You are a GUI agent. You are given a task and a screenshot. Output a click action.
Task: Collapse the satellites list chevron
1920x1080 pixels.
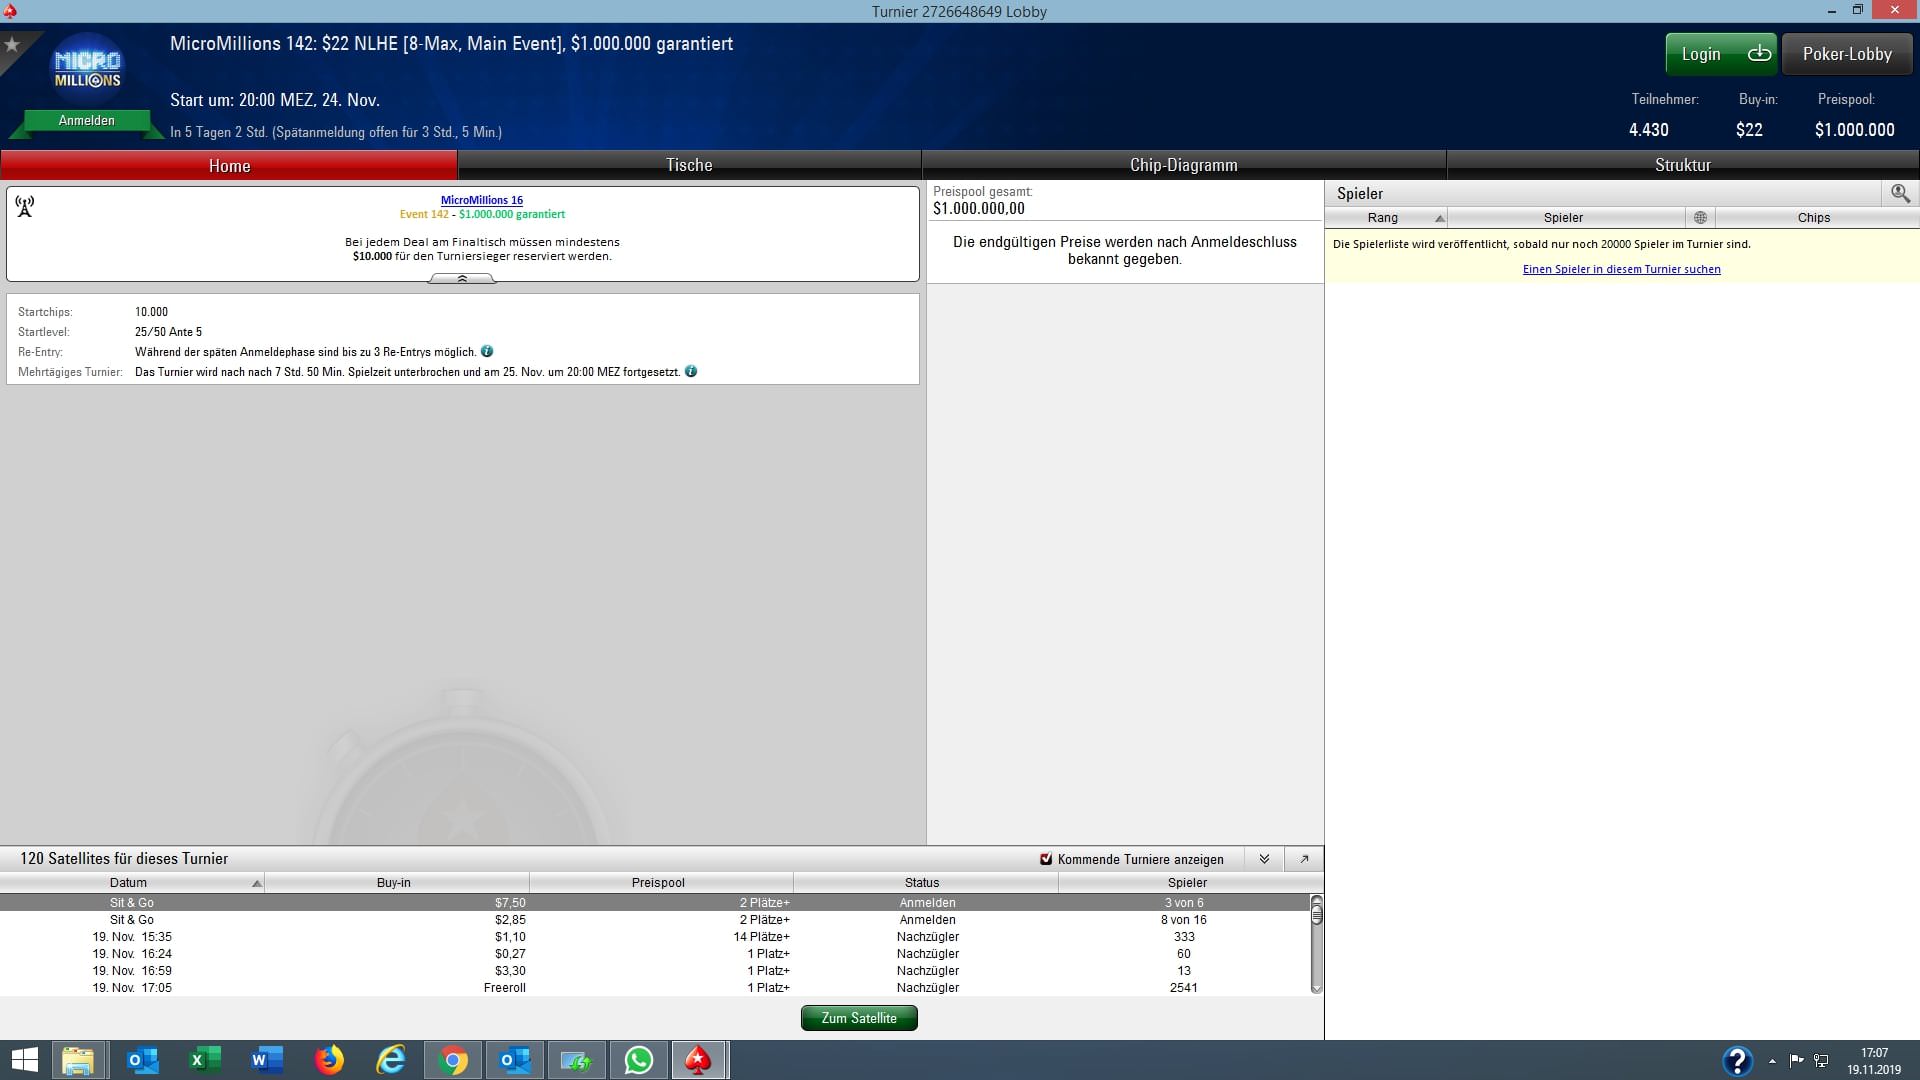1264,859
